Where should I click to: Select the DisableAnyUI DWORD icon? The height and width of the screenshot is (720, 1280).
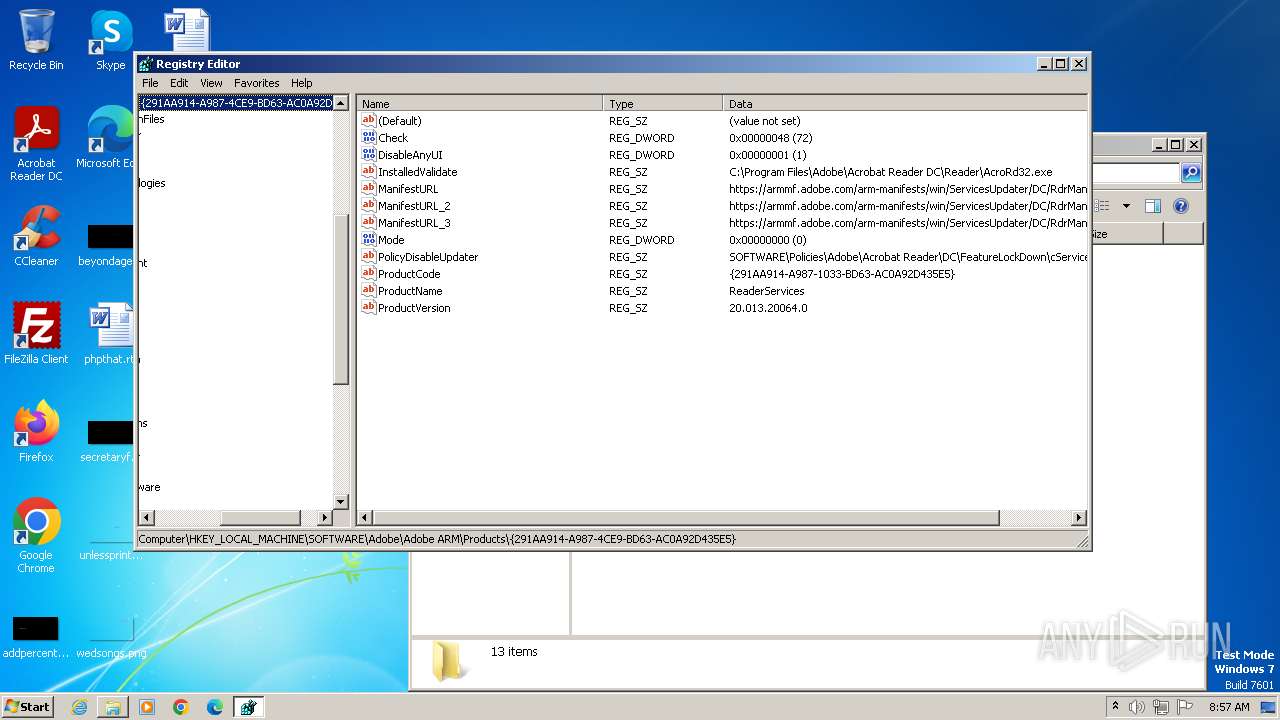pyautogui.click(x=368, y=155)
